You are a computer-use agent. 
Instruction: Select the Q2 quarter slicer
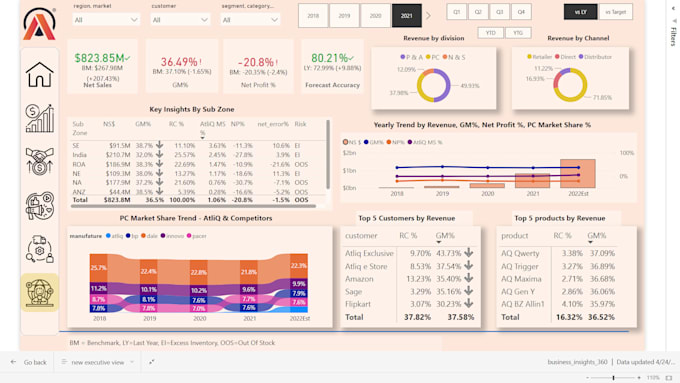tap(478, 12)
